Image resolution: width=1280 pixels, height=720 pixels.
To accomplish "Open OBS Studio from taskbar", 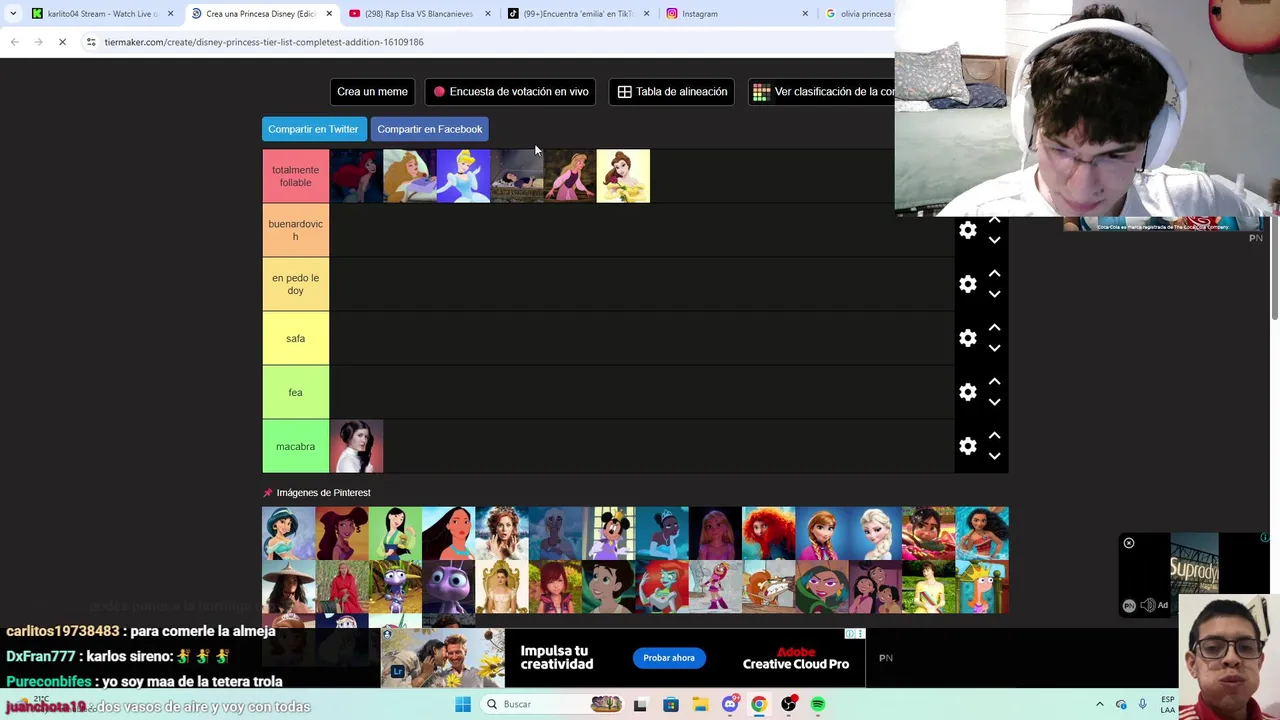I will [789, 704].
